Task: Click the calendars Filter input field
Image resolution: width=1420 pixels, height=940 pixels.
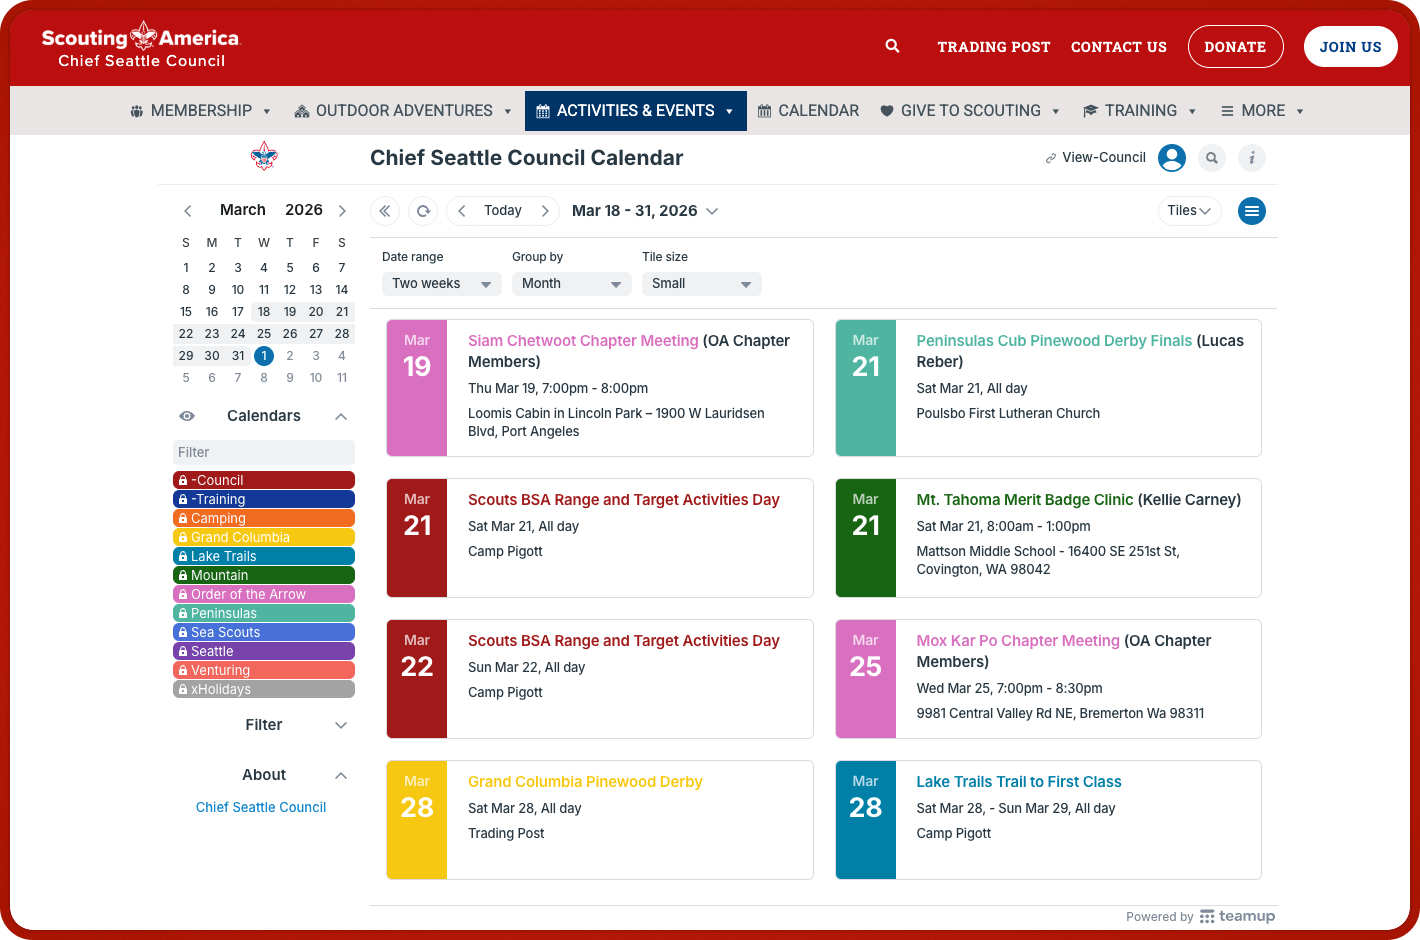Action: [x=264, y=452]
